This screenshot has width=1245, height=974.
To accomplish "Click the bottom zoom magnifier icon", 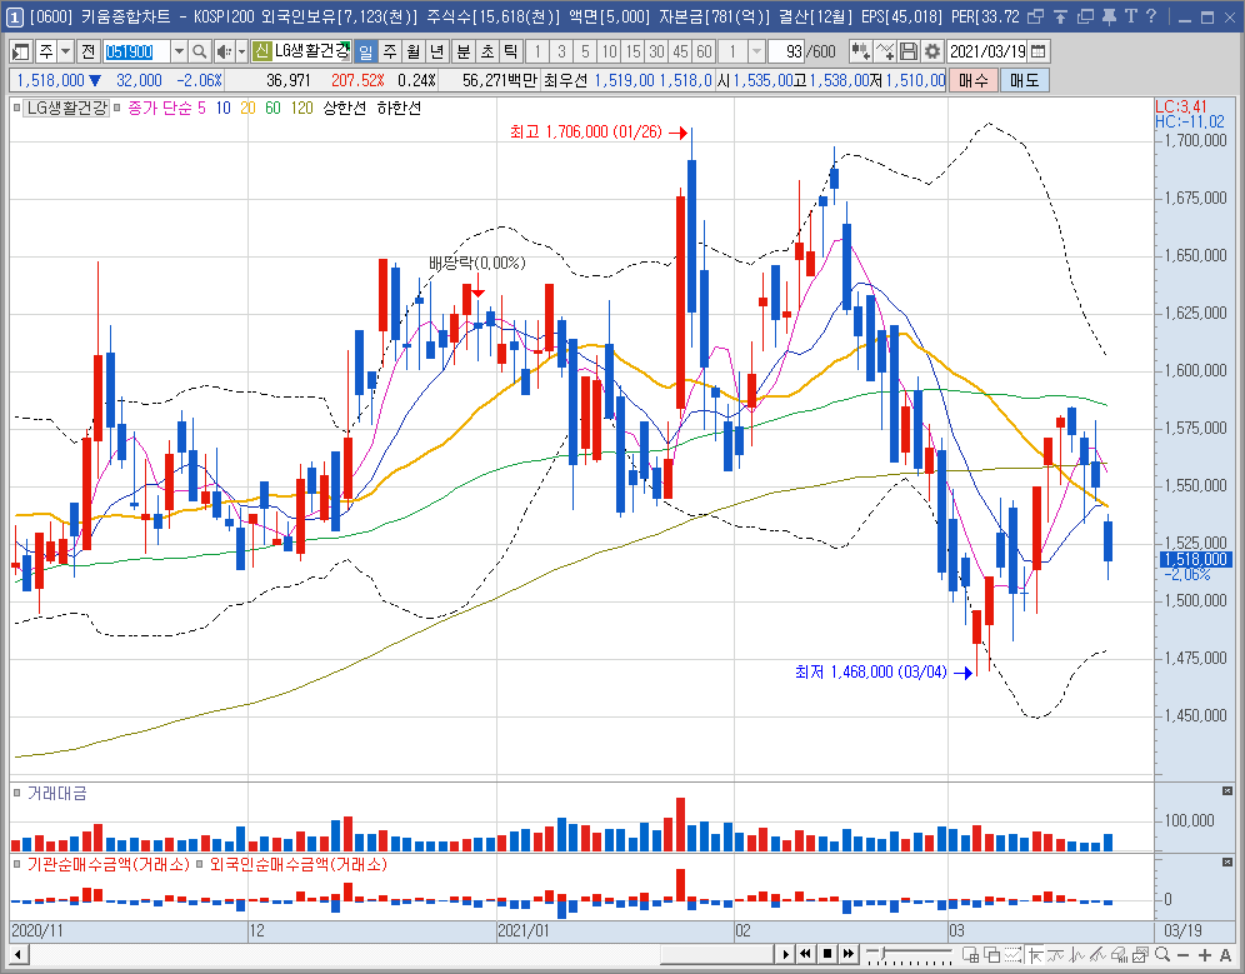I will [x=1162, y=955].
